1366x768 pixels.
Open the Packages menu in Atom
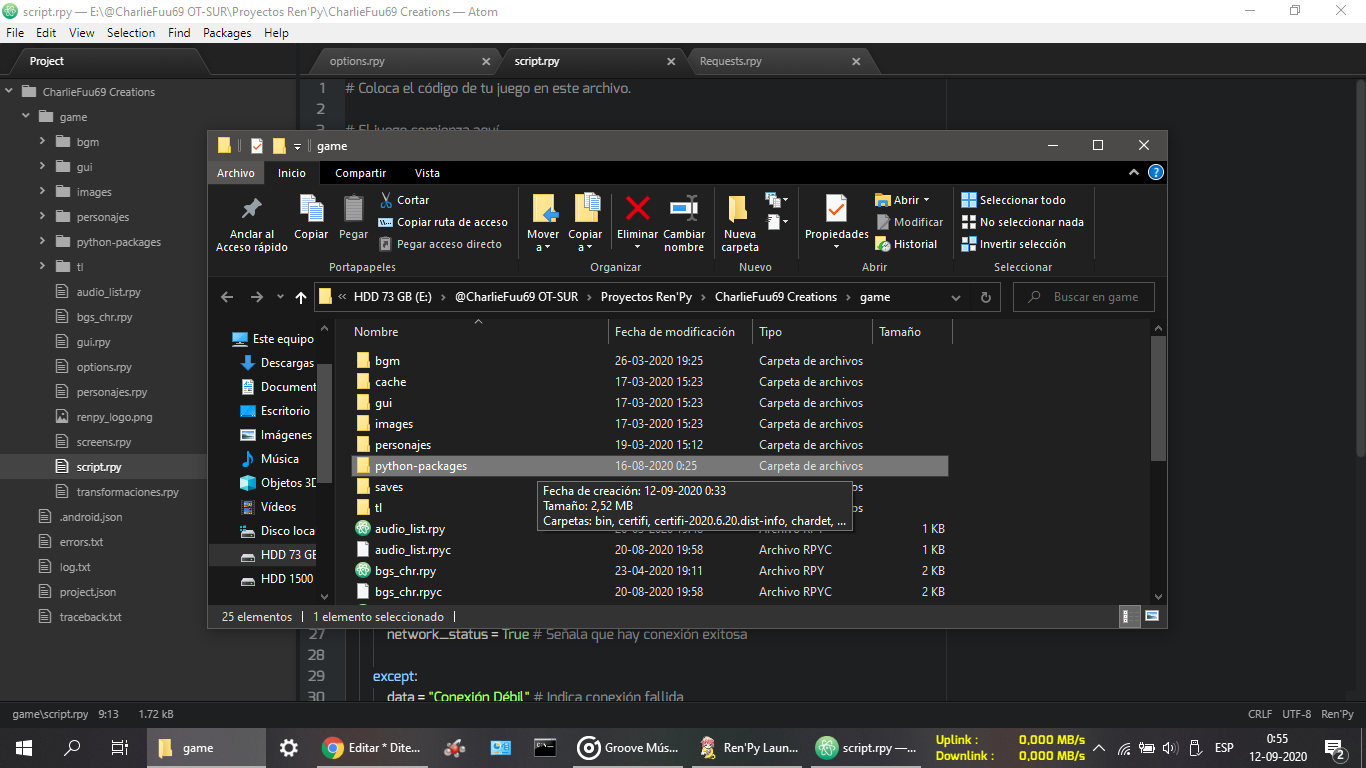click(227, 33)
